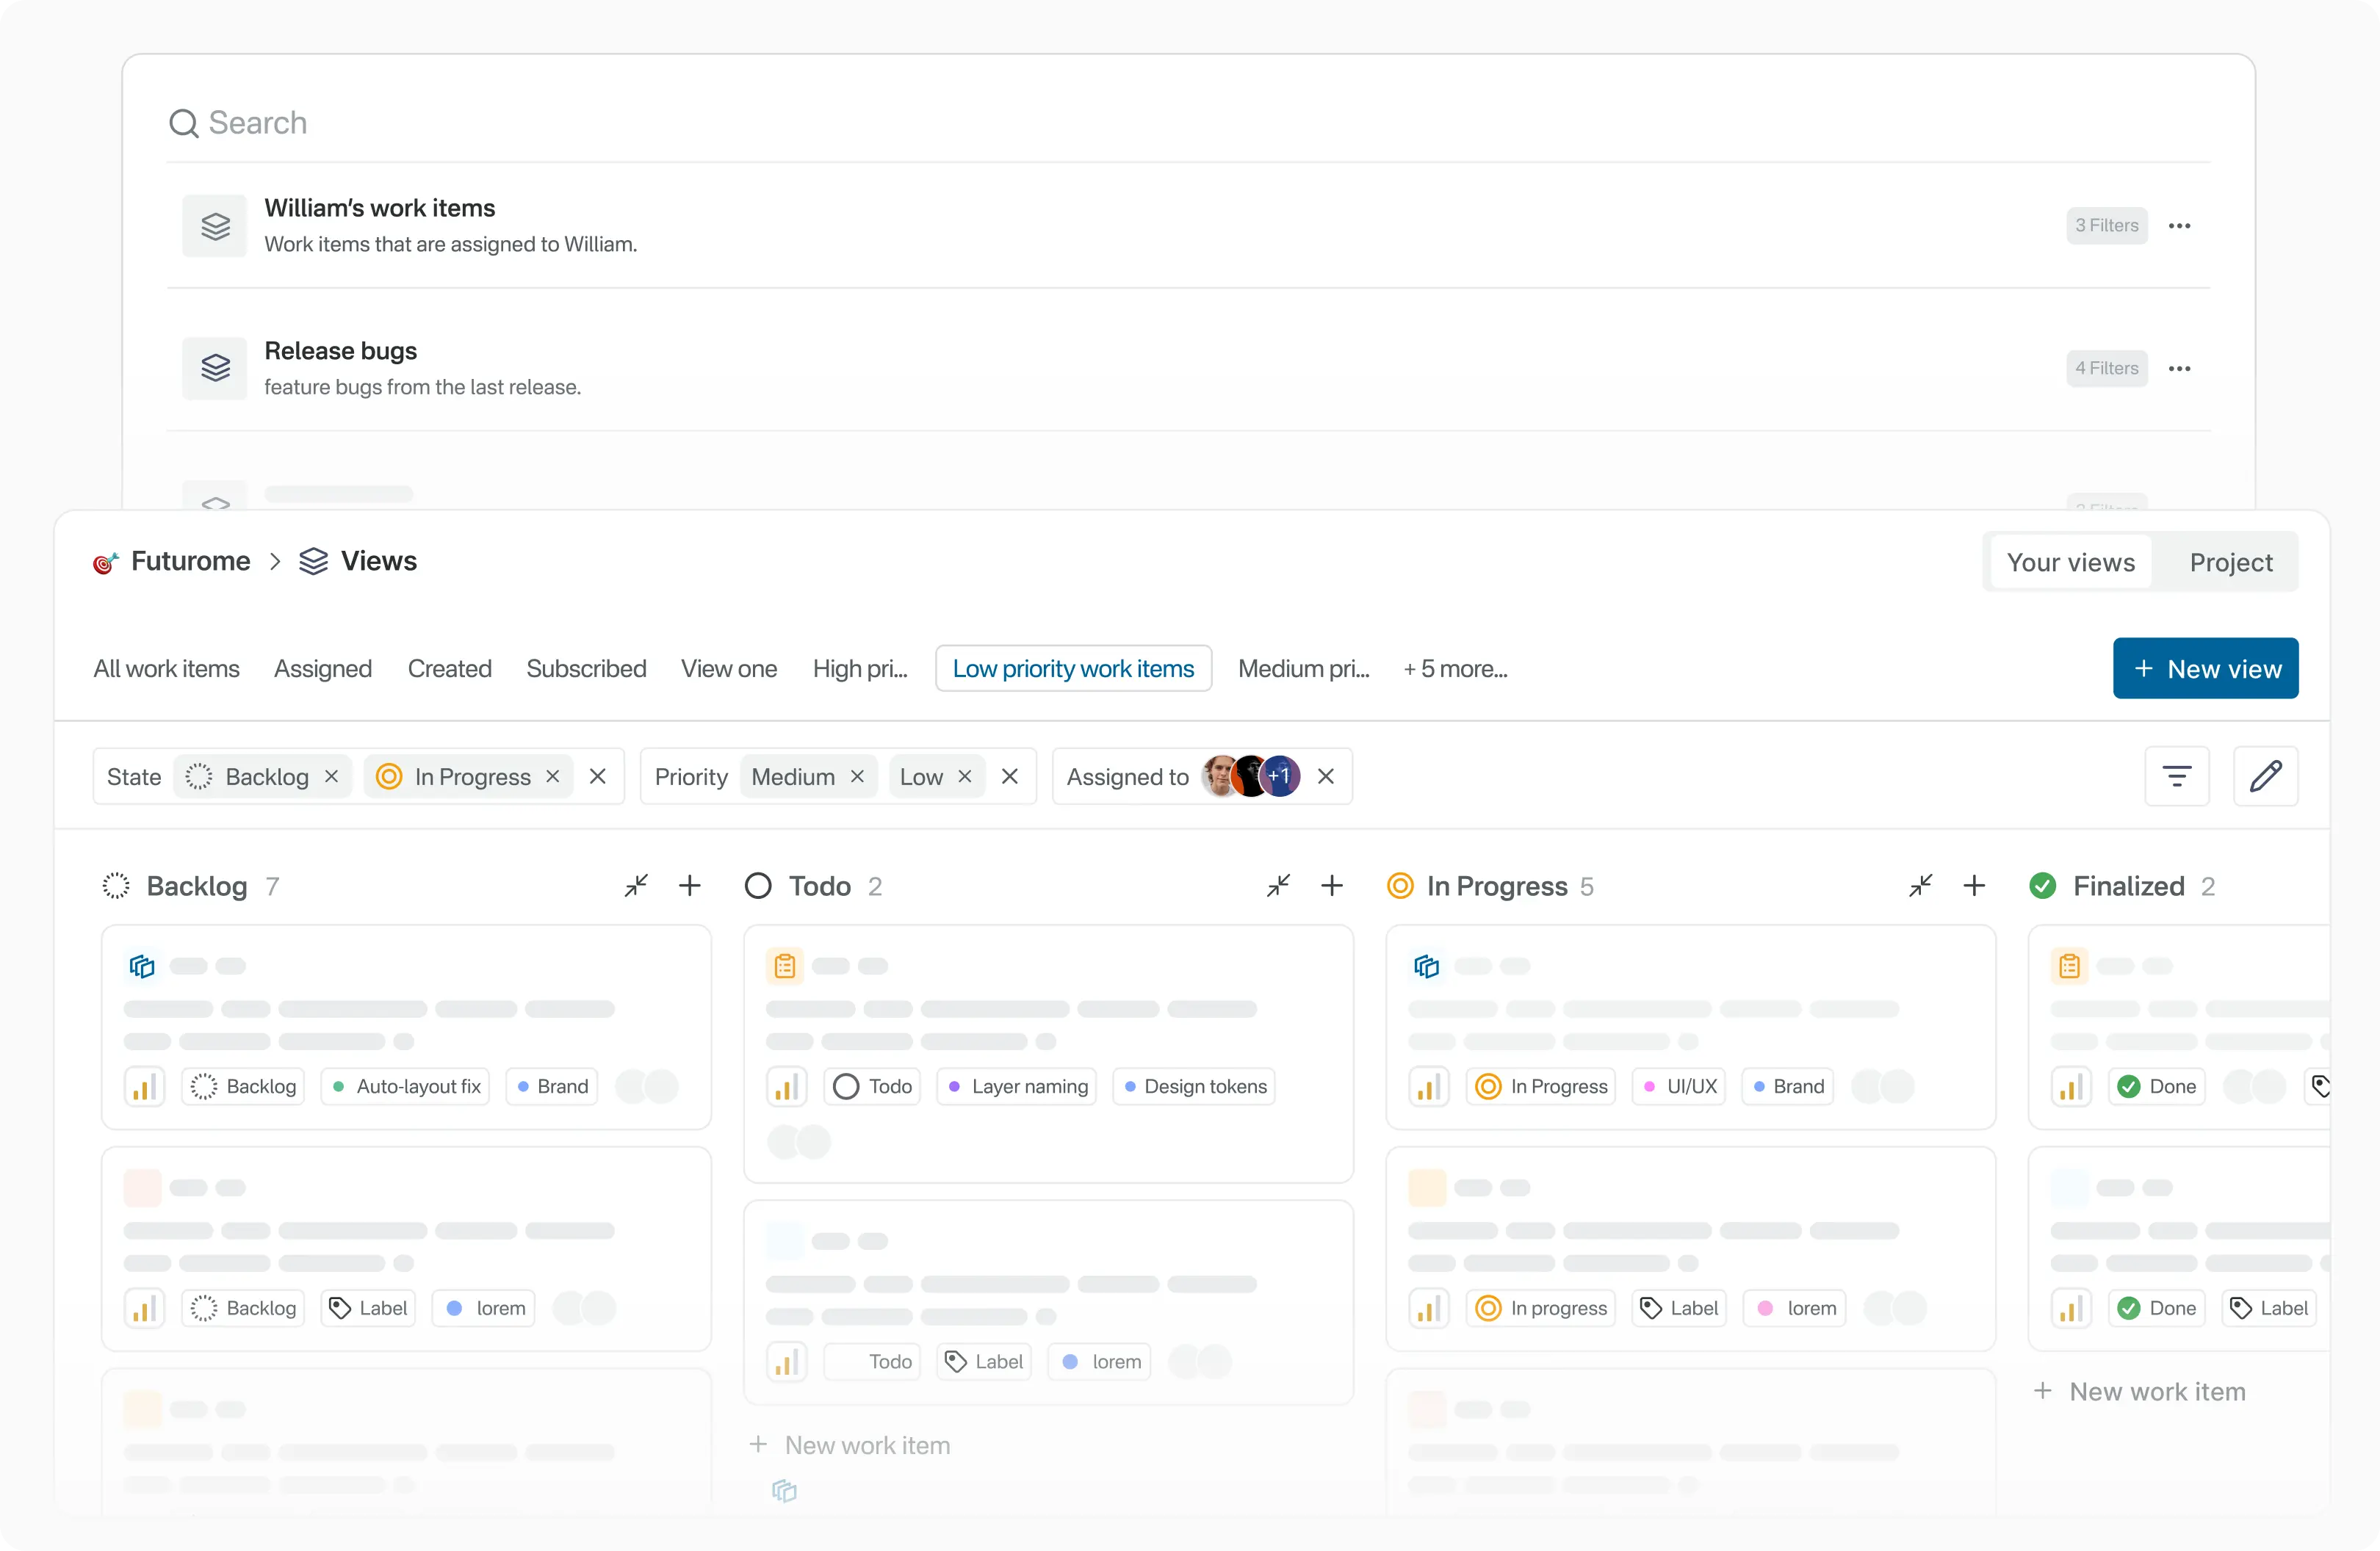
Task: Click the Finalized green check icon
Action: pyautogui.click(x=2043, y=886)
